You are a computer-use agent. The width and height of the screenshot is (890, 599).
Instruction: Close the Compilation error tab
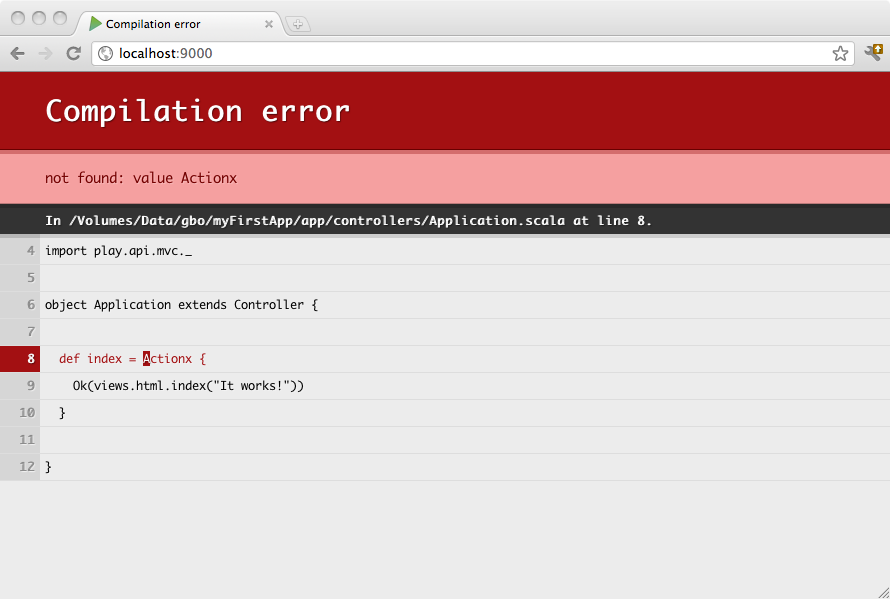pos(269,24)
